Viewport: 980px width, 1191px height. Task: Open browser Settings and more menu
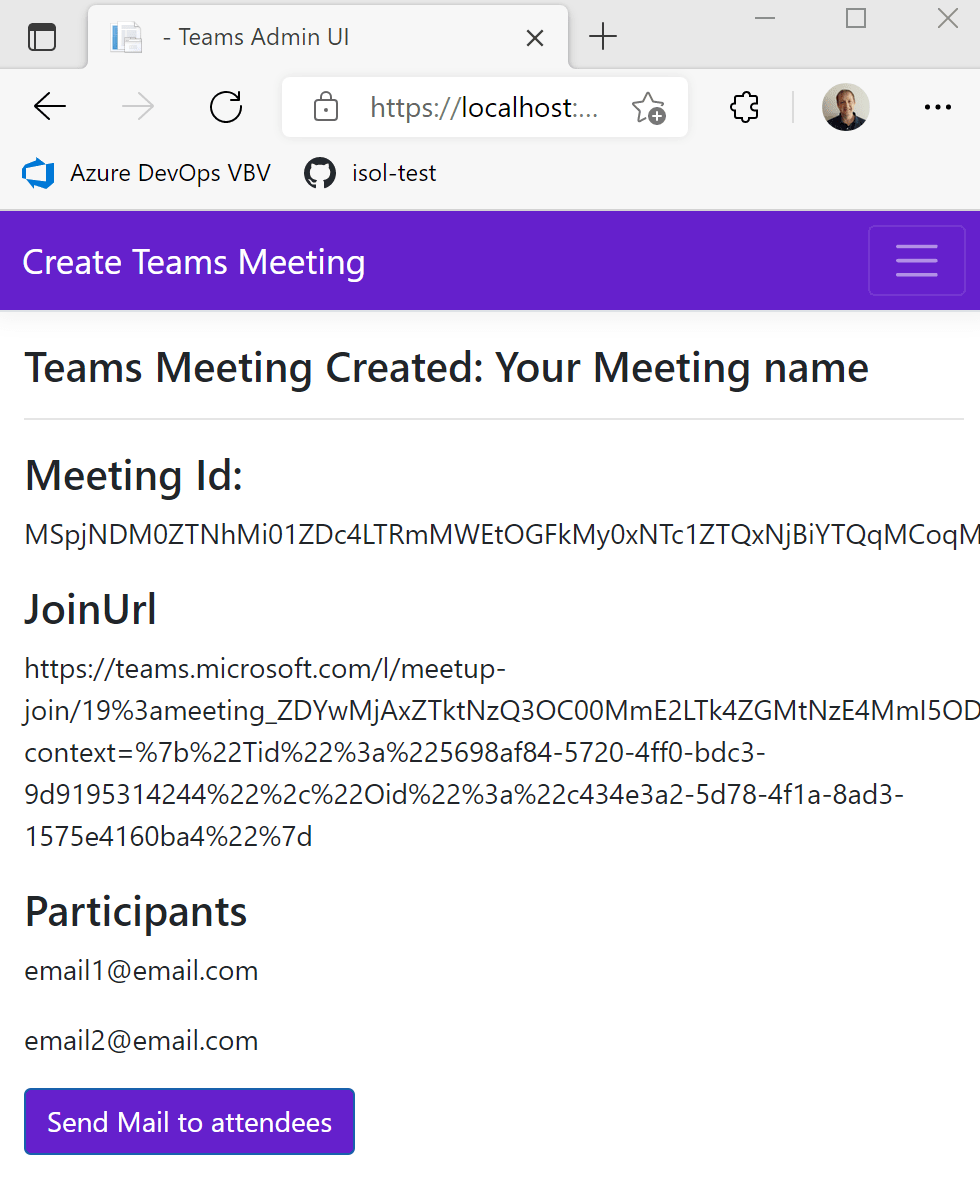(937, 107)
